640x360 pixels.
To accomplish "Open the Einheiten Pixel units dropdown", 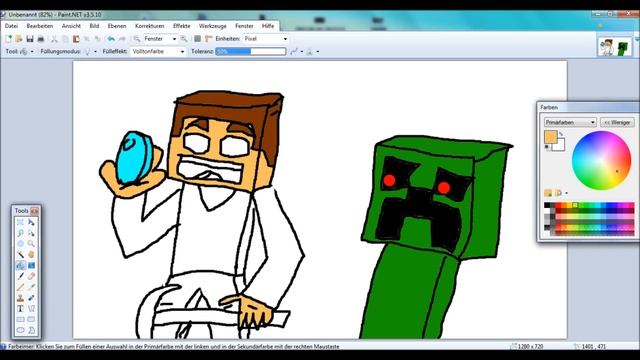I will coord(285,39).
